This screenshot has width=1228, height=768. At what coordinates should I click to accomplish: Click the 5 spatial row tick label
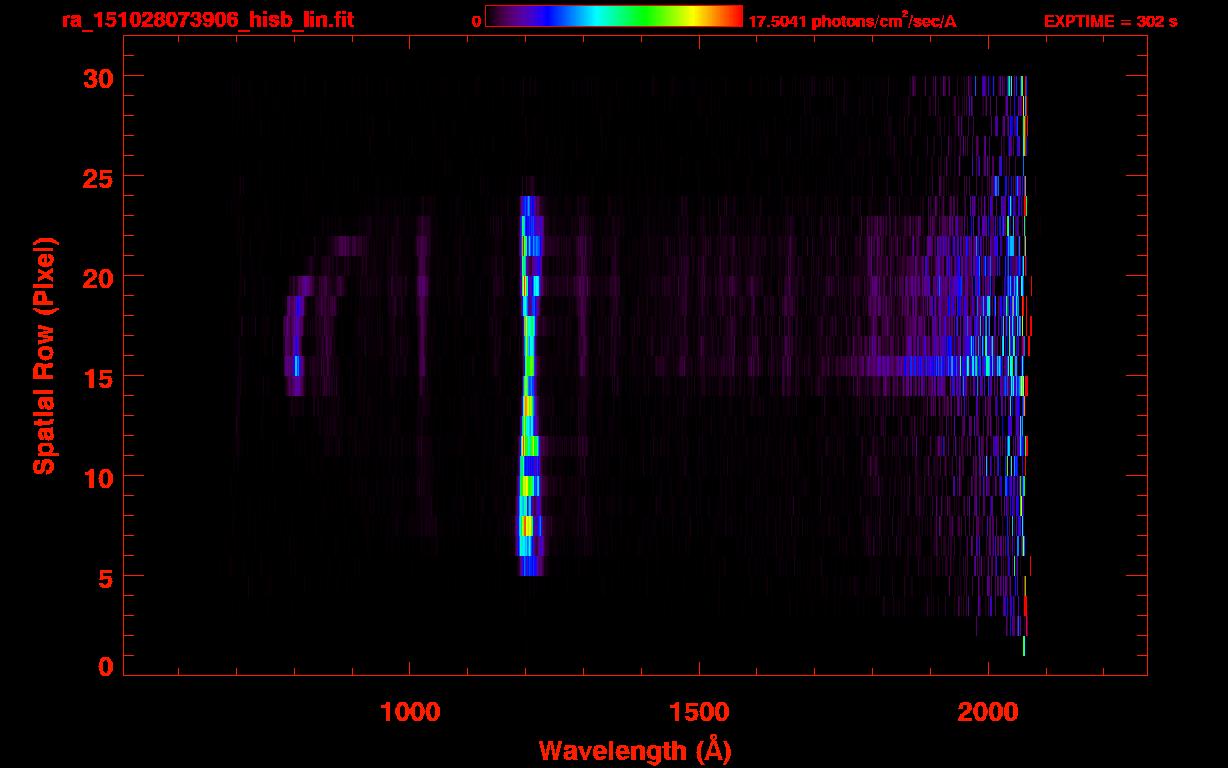105,577
